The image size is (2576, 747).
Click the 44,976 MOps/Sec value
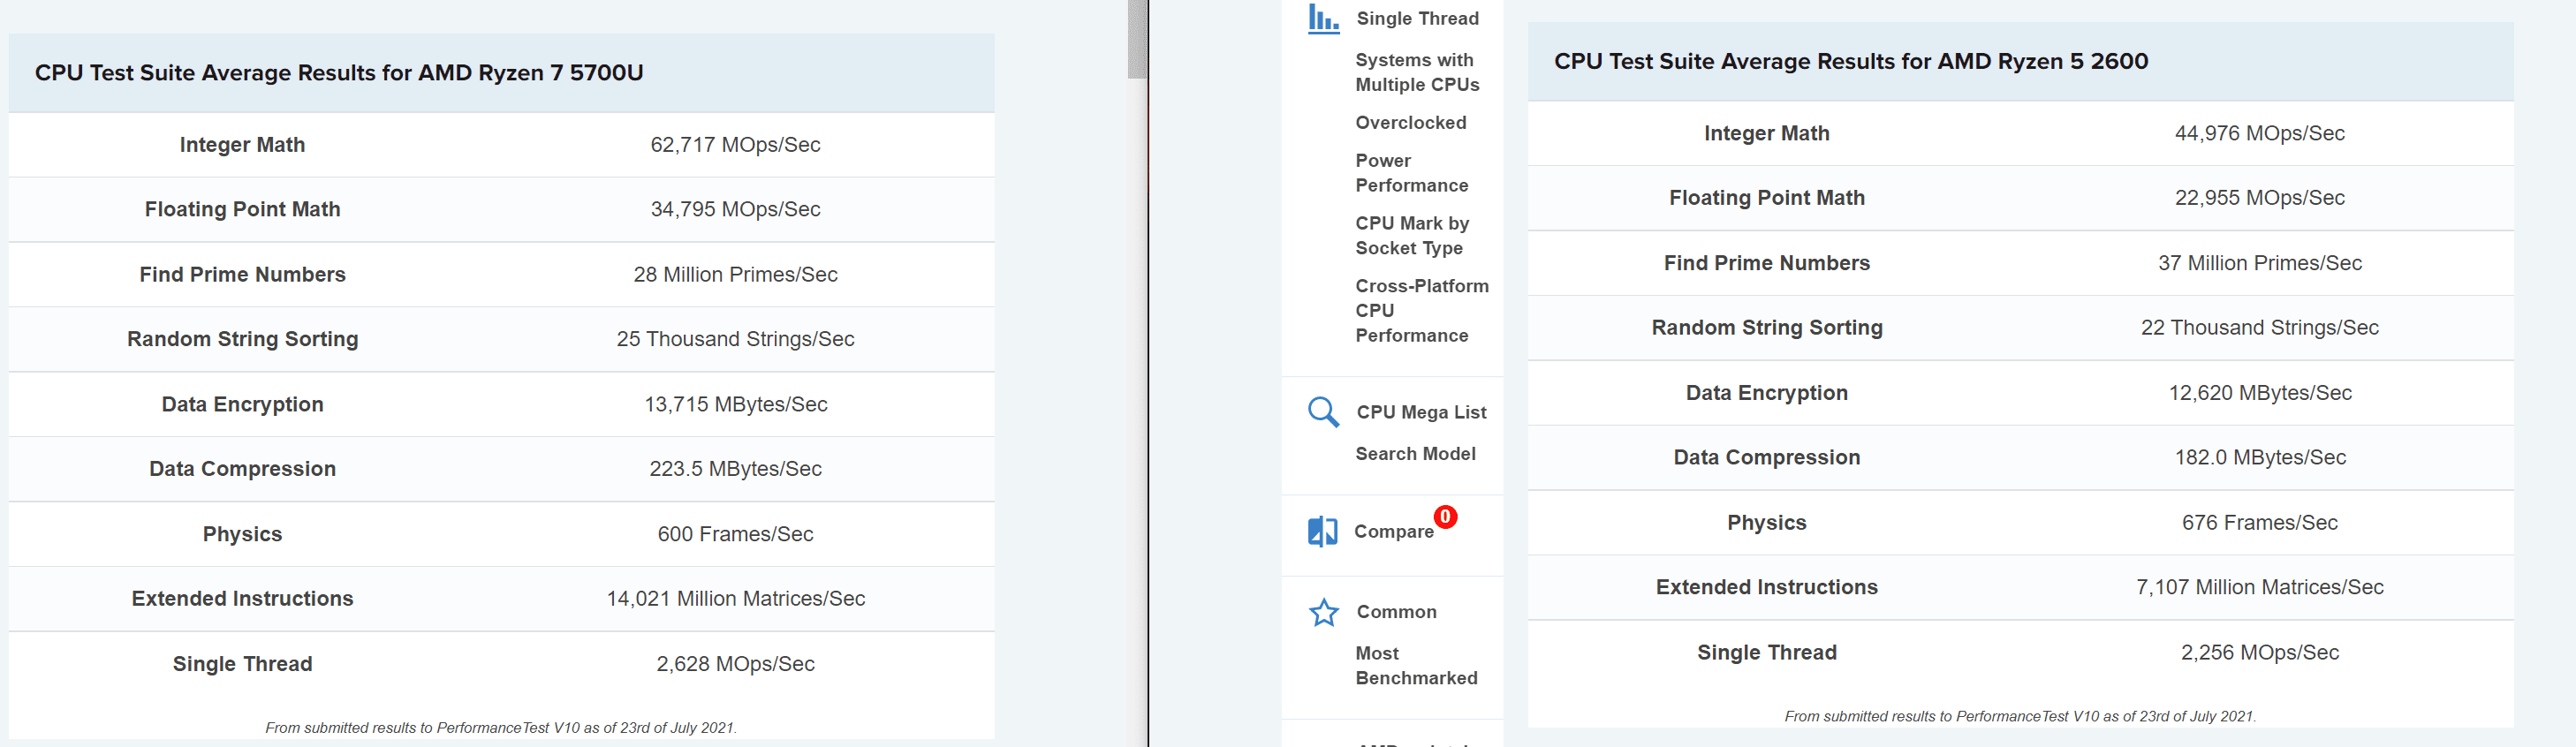coord(2259,134)
